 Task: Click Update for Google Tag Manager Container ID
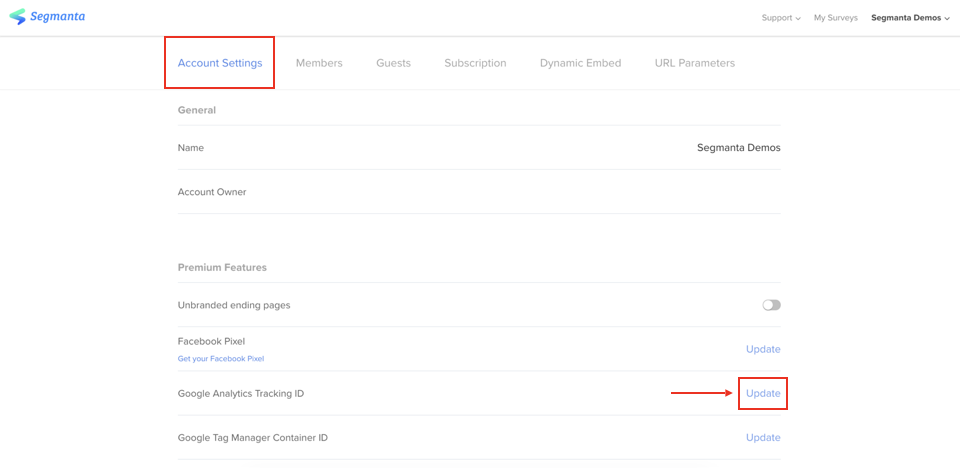coord(763,437)
